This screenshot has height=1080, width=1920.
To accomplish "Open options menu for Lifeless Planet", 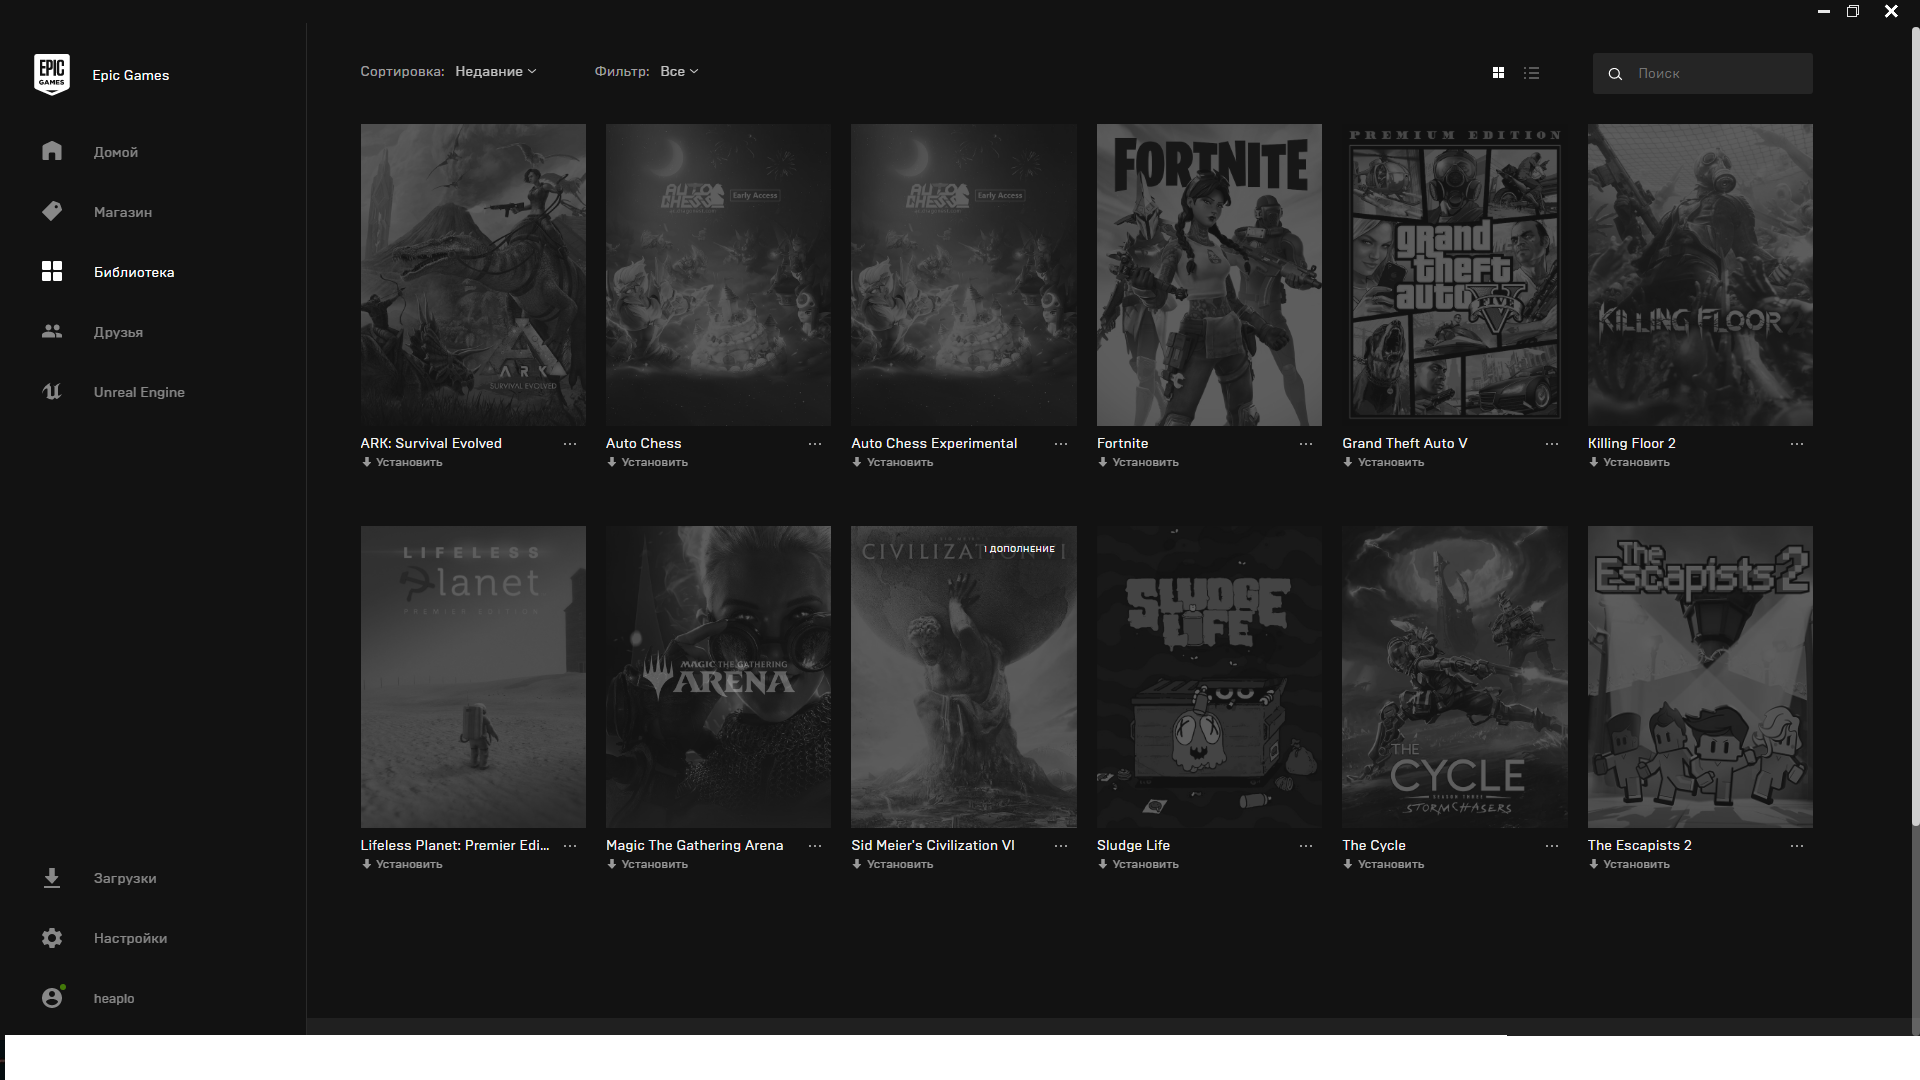I will point(570,845).
